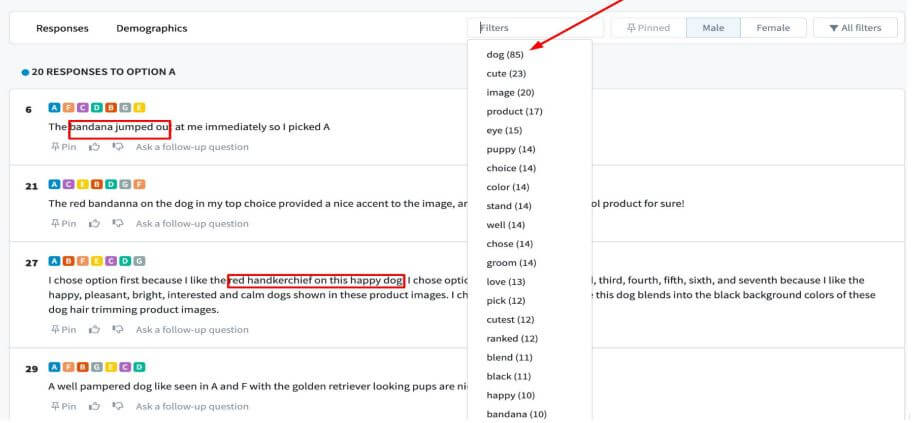Screen dimensions: 912x423
Task: Ask a follow-up question on response 6
Action: [x=192, y=147]
